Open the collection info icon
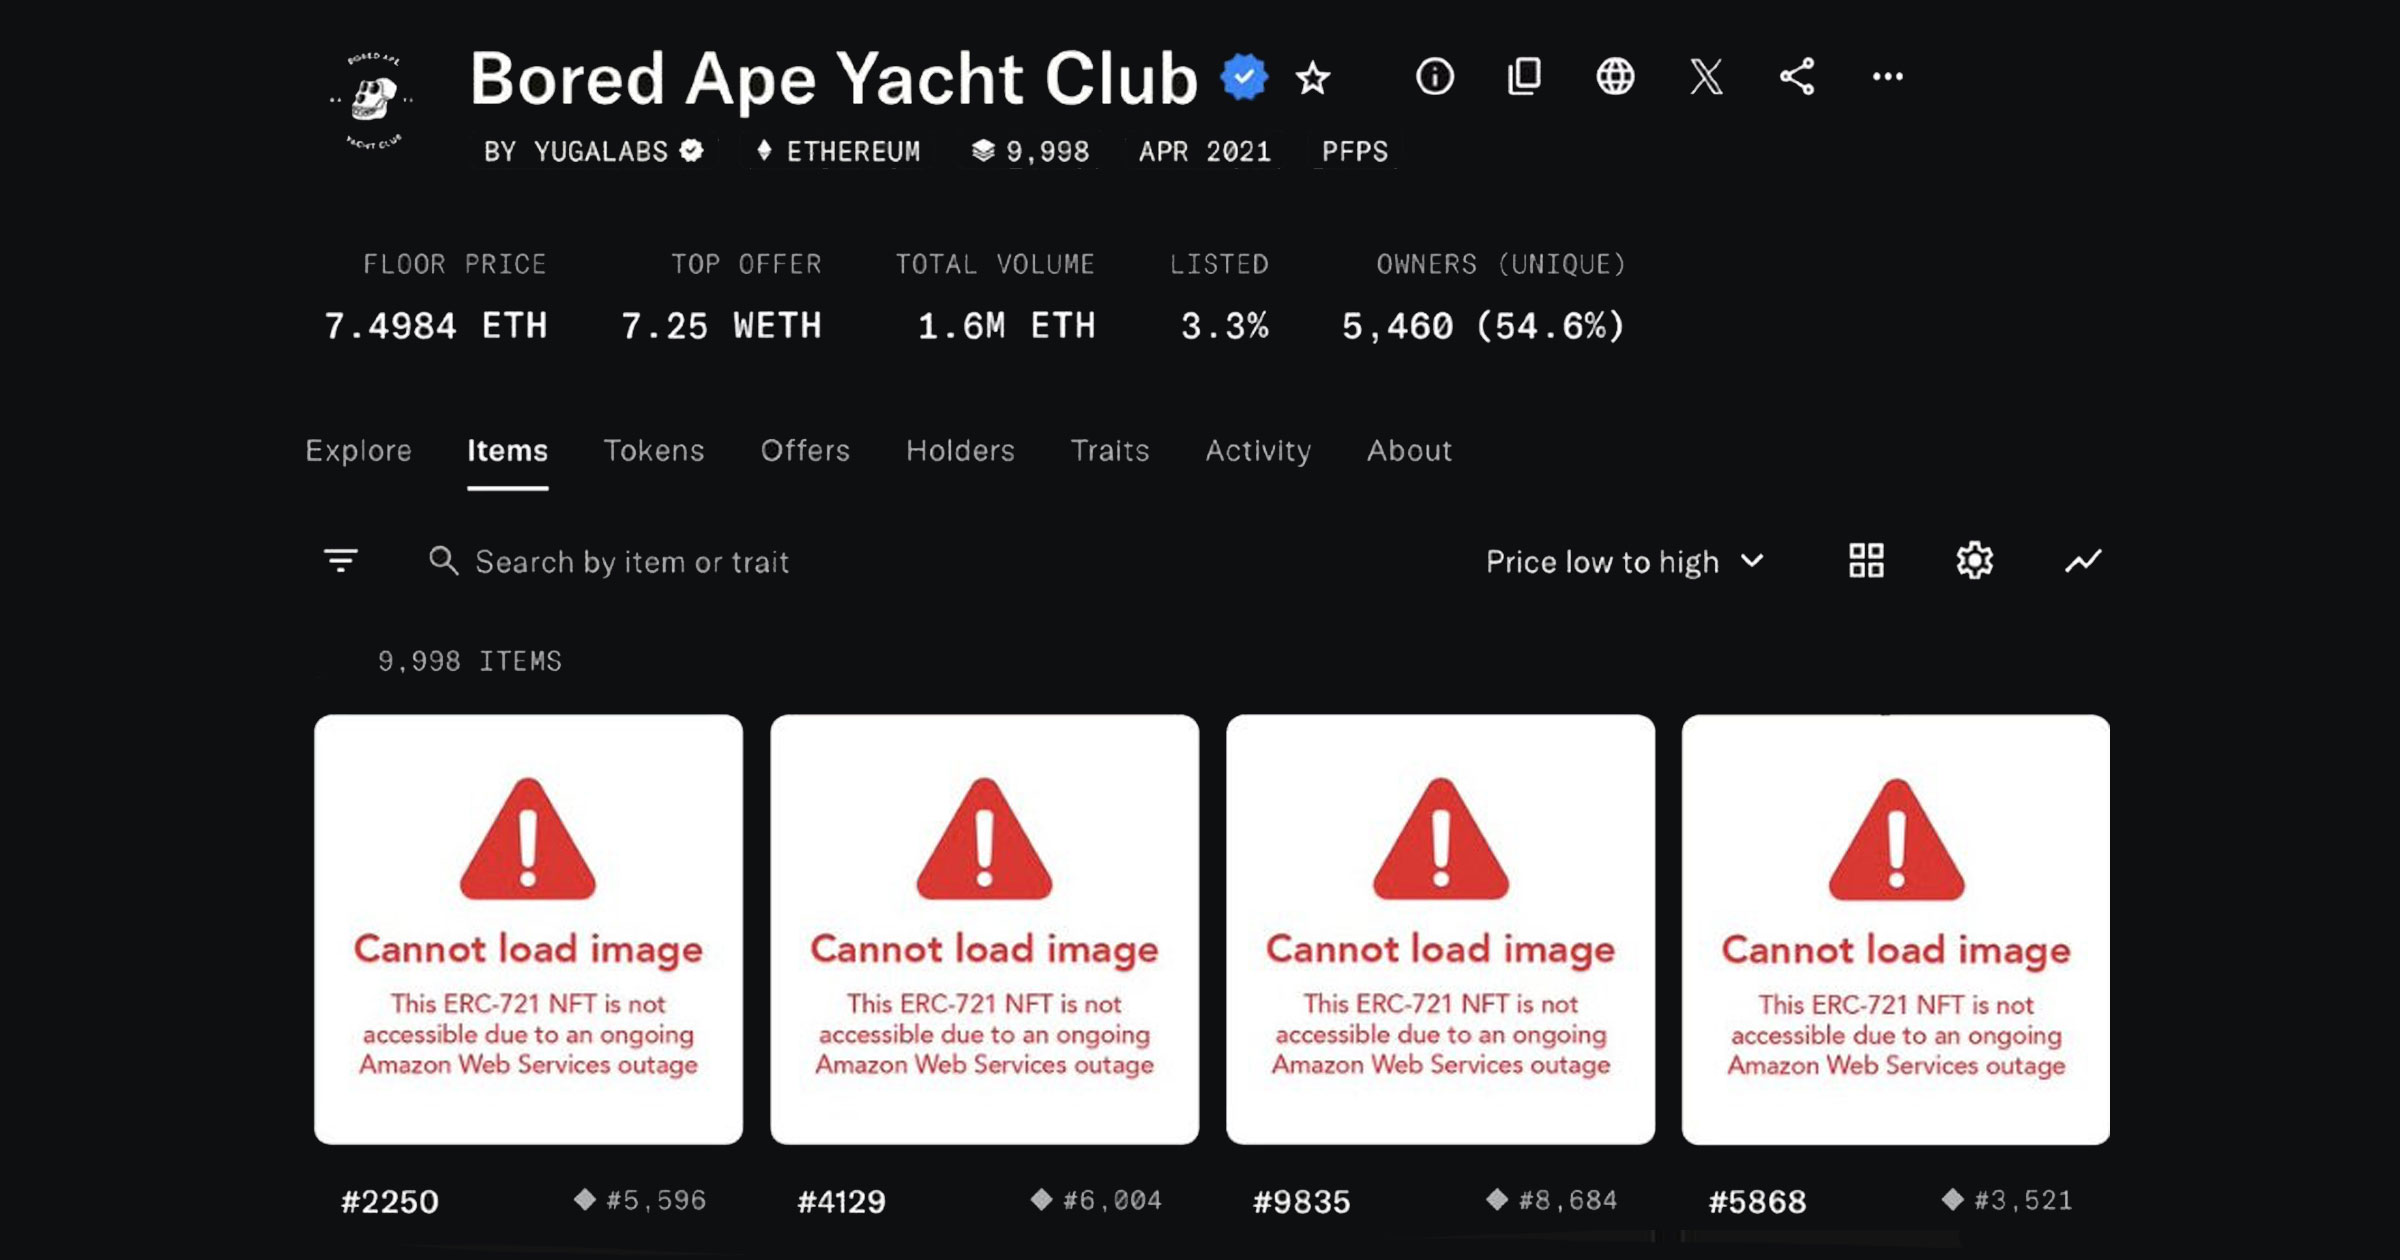The image size is (2400, 1260). coord(1434,77)
